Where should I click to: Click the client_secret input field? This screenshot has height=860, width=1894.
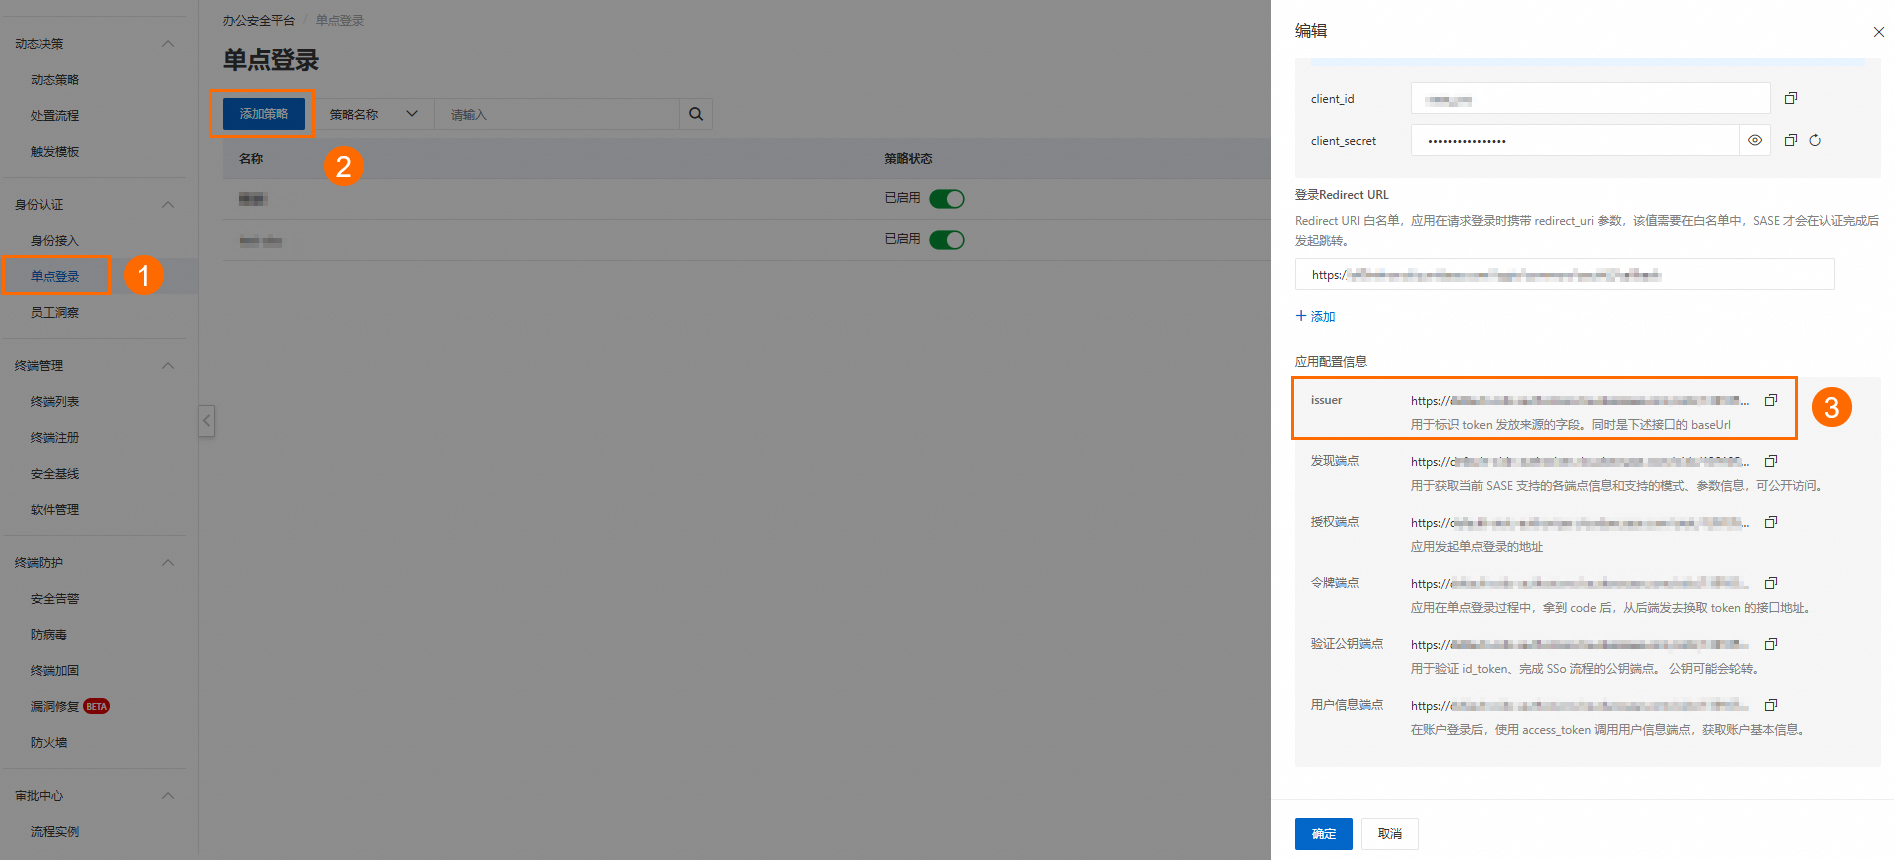1575,140
